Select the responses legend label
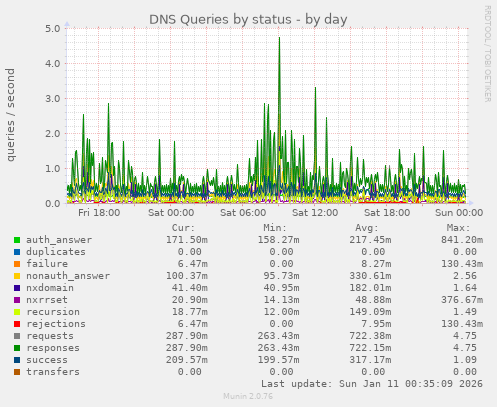 point(53,348)
